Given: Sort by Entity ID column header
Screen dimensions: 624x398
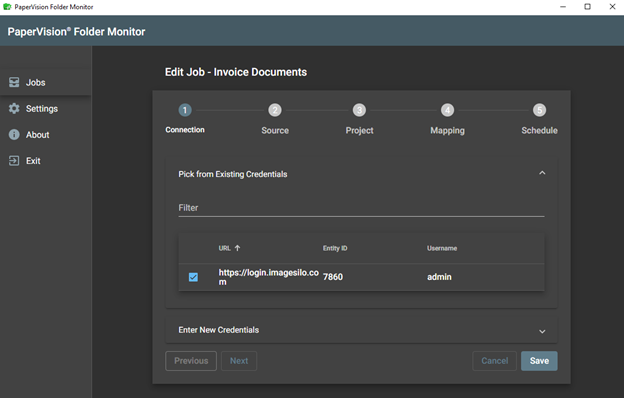Looking at the screenshot, I should point(335,248).
